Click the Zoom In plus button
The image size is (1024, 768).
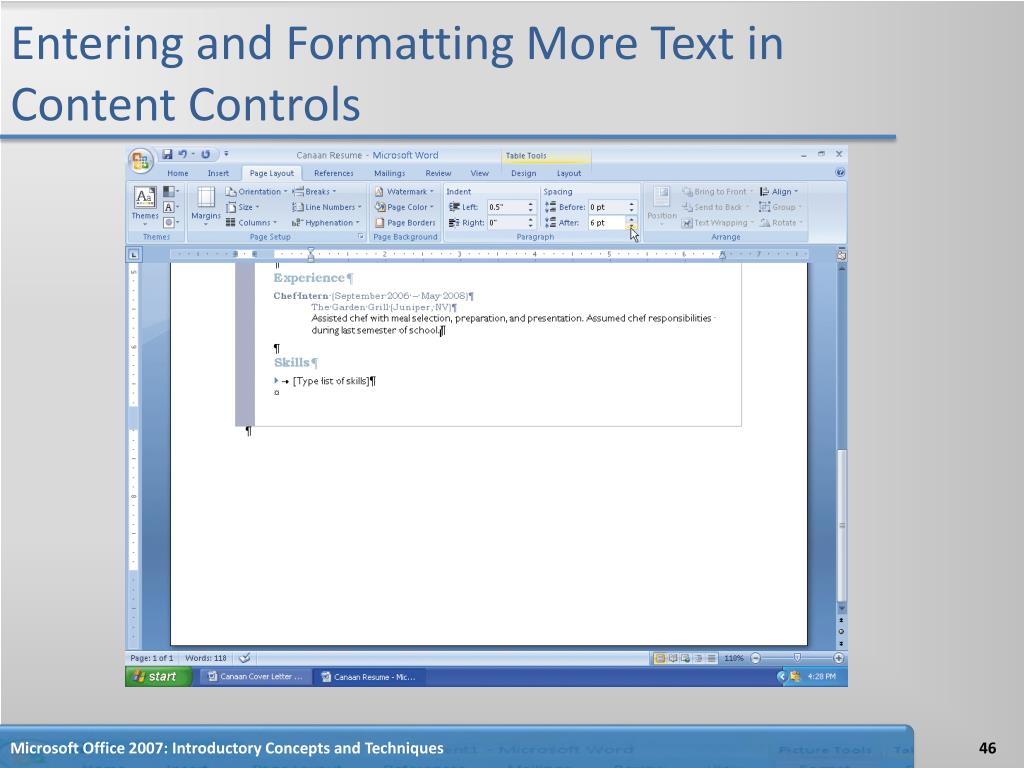point(839,658)
